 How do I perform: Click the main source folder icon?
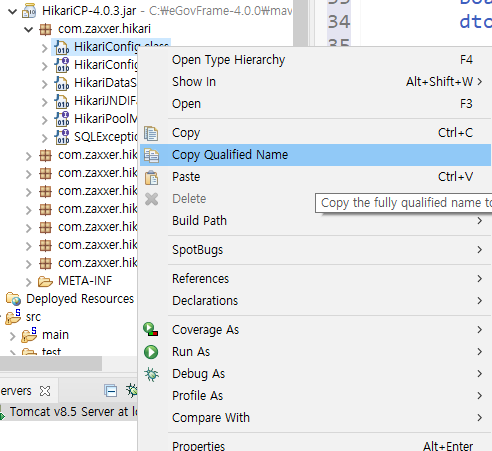click(x=29, y=335)
